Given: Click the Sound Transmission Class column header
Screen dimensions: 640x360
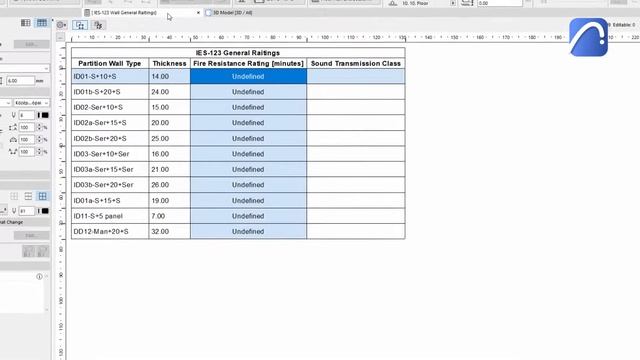Looking at the screenshot, I should click(356, 64).
